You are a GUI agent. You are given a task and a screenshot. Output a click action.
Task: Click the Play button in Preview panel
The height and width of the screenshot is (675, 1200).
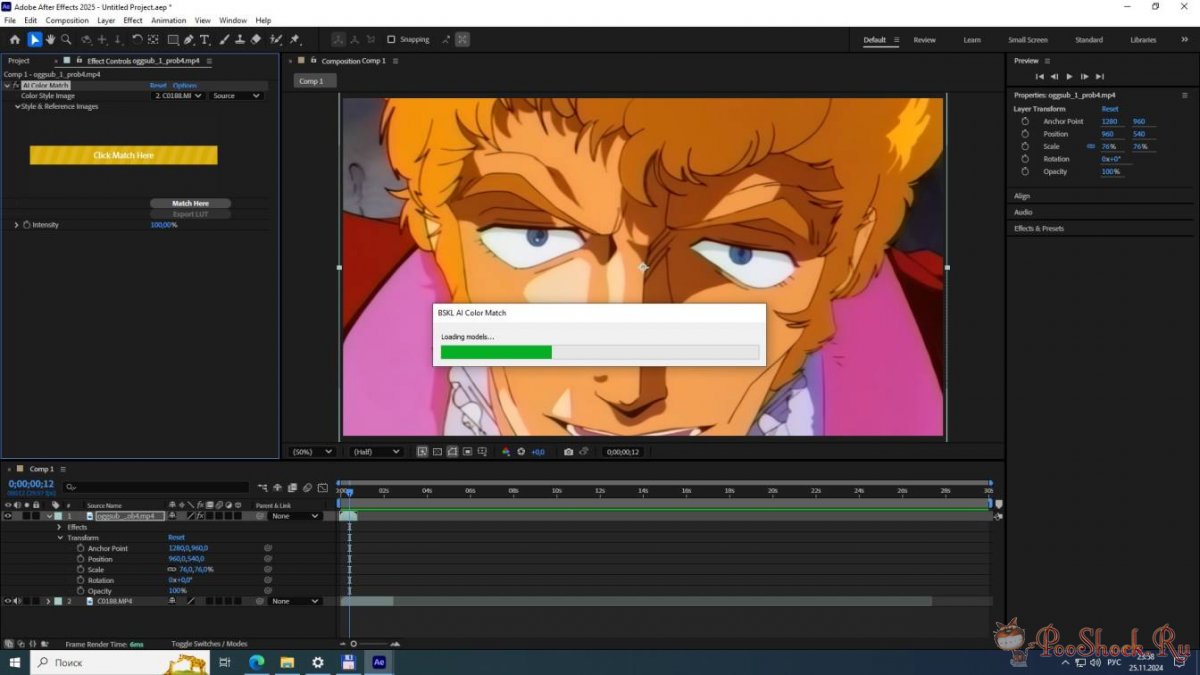tap(1069, 76)
